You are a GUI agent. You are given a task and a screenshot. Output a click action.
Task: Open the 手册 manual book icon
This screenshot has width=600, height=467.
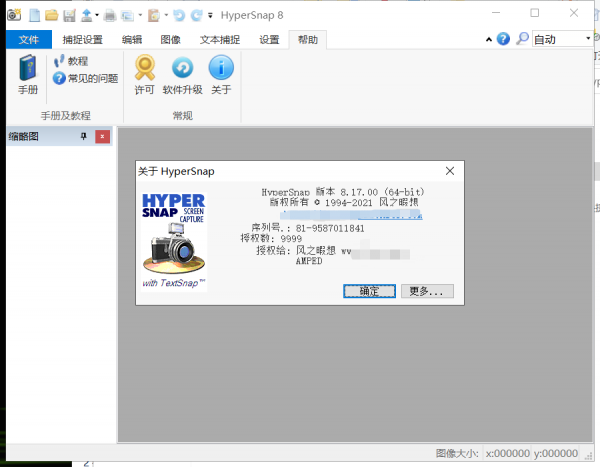(28, 75)
